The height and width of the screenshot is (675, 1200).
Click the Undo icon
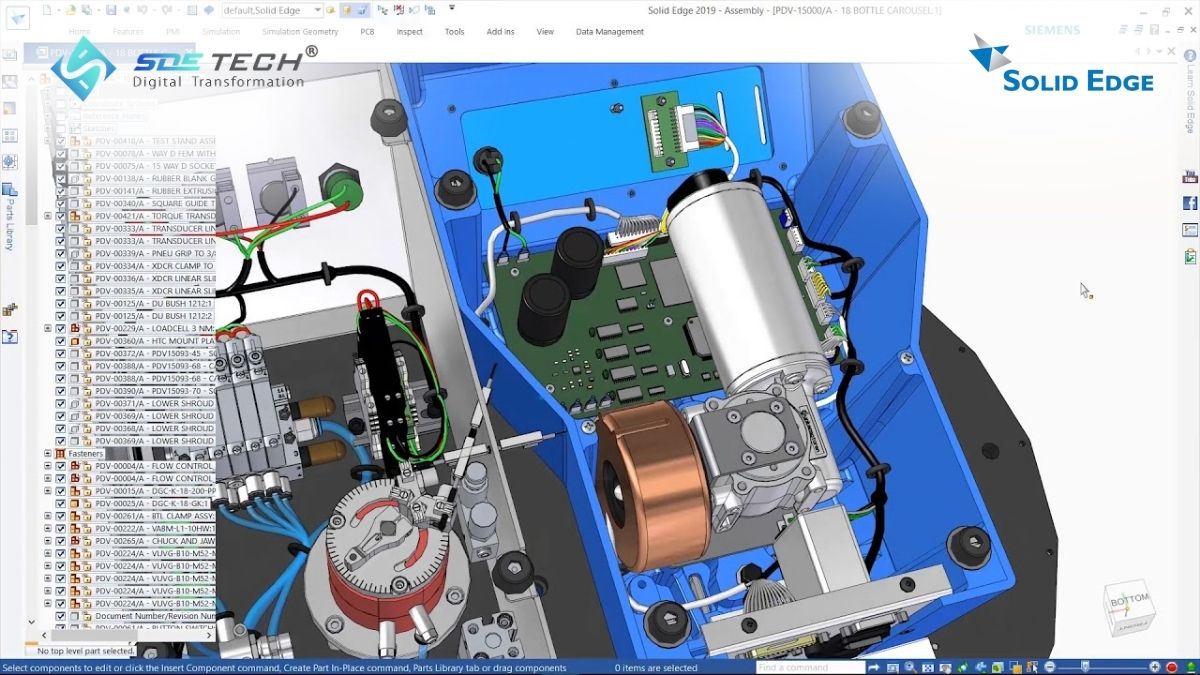(x=143, y=10)
